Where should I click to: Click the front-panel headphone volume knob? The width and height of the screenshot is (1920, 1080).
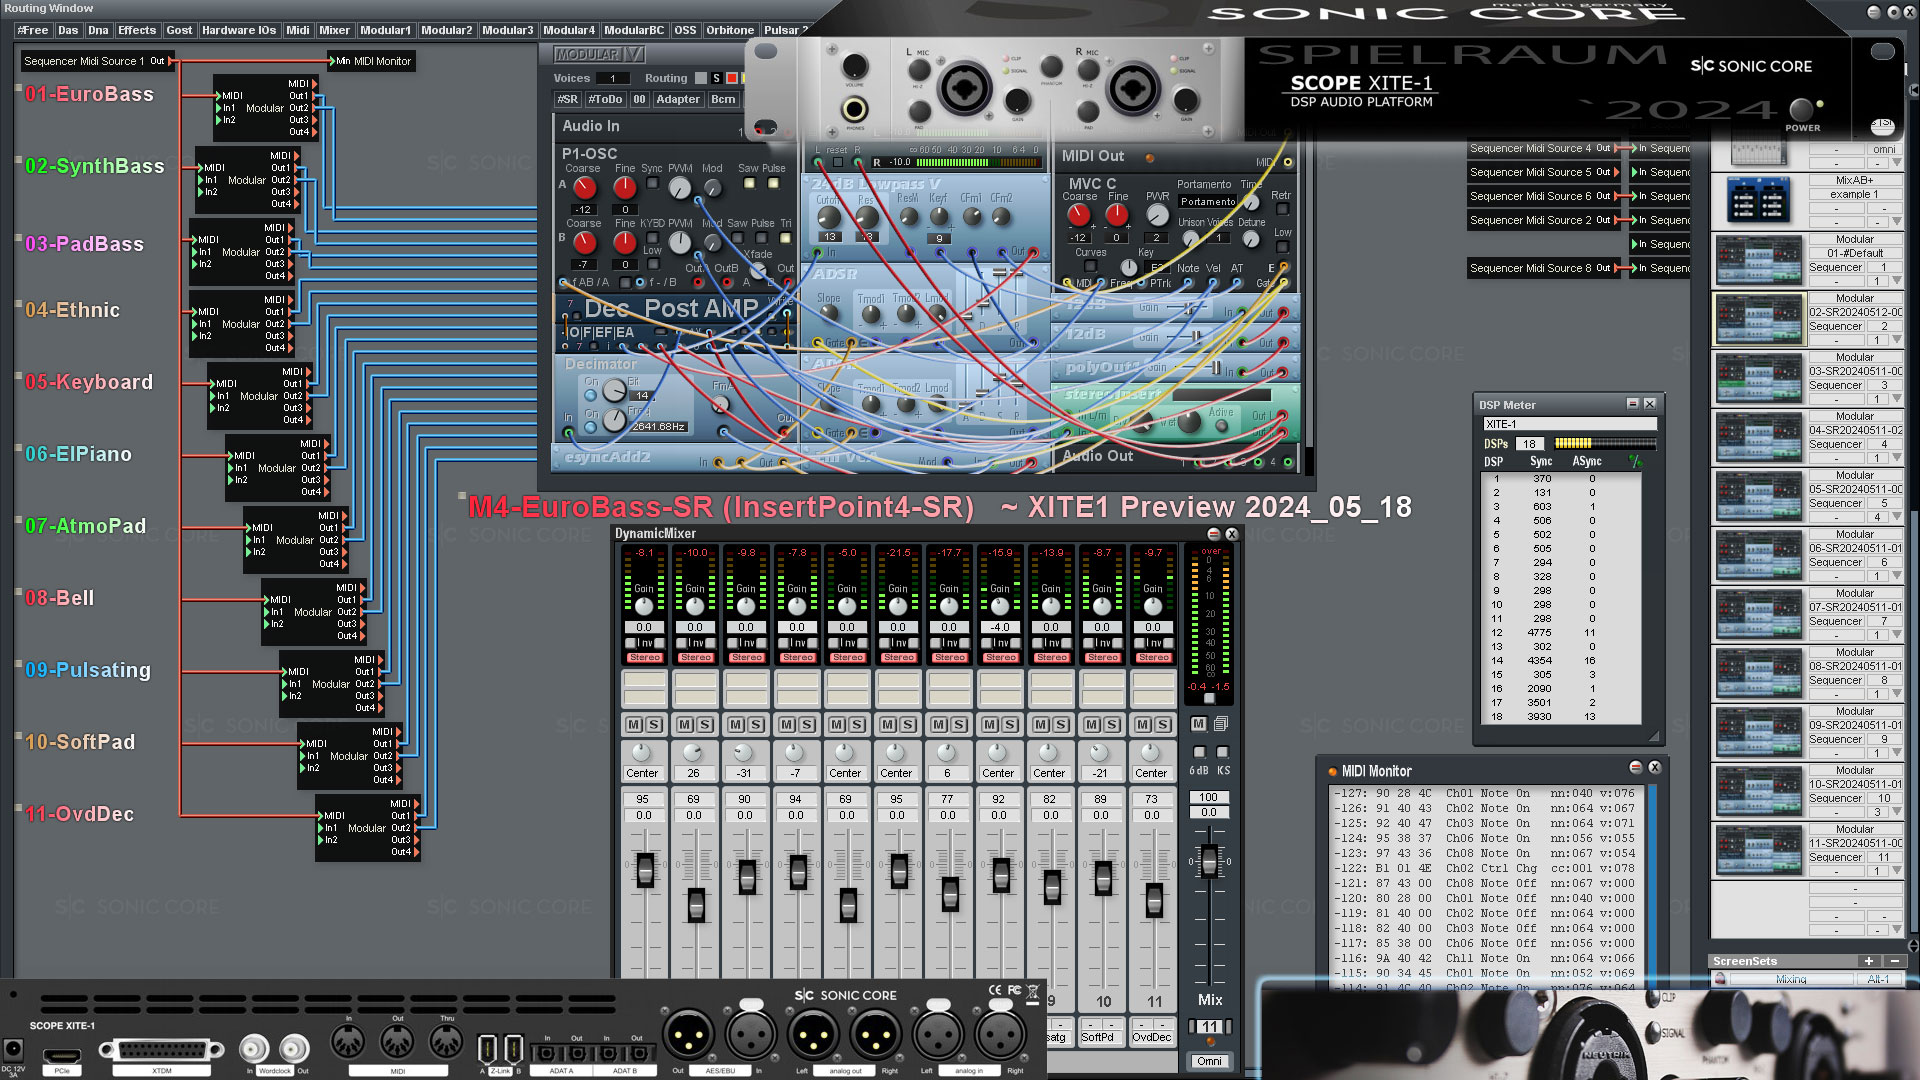point(854,66)
